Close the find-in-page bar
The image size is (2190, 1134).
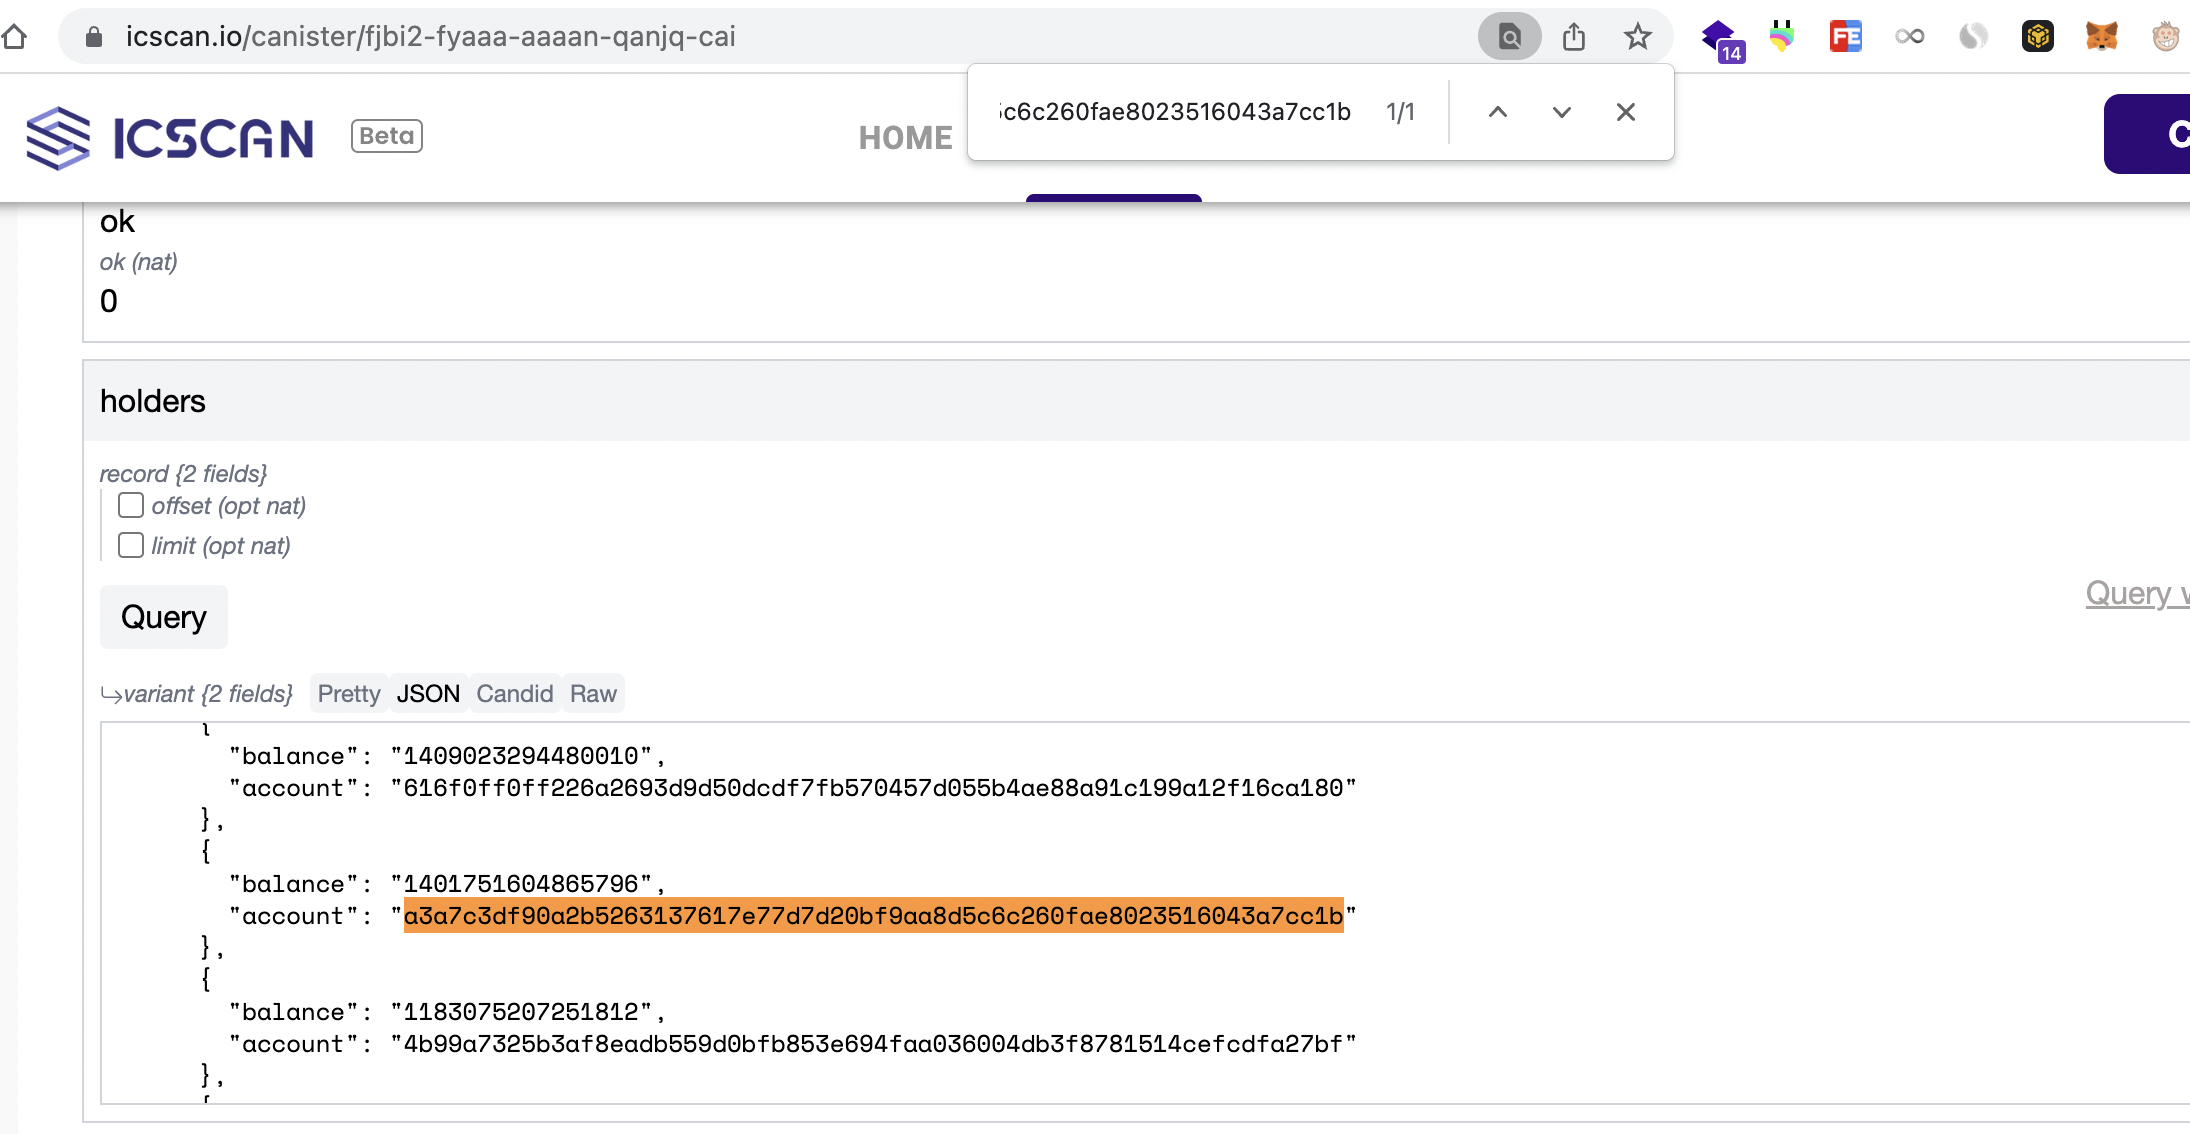pos(1626,112)
